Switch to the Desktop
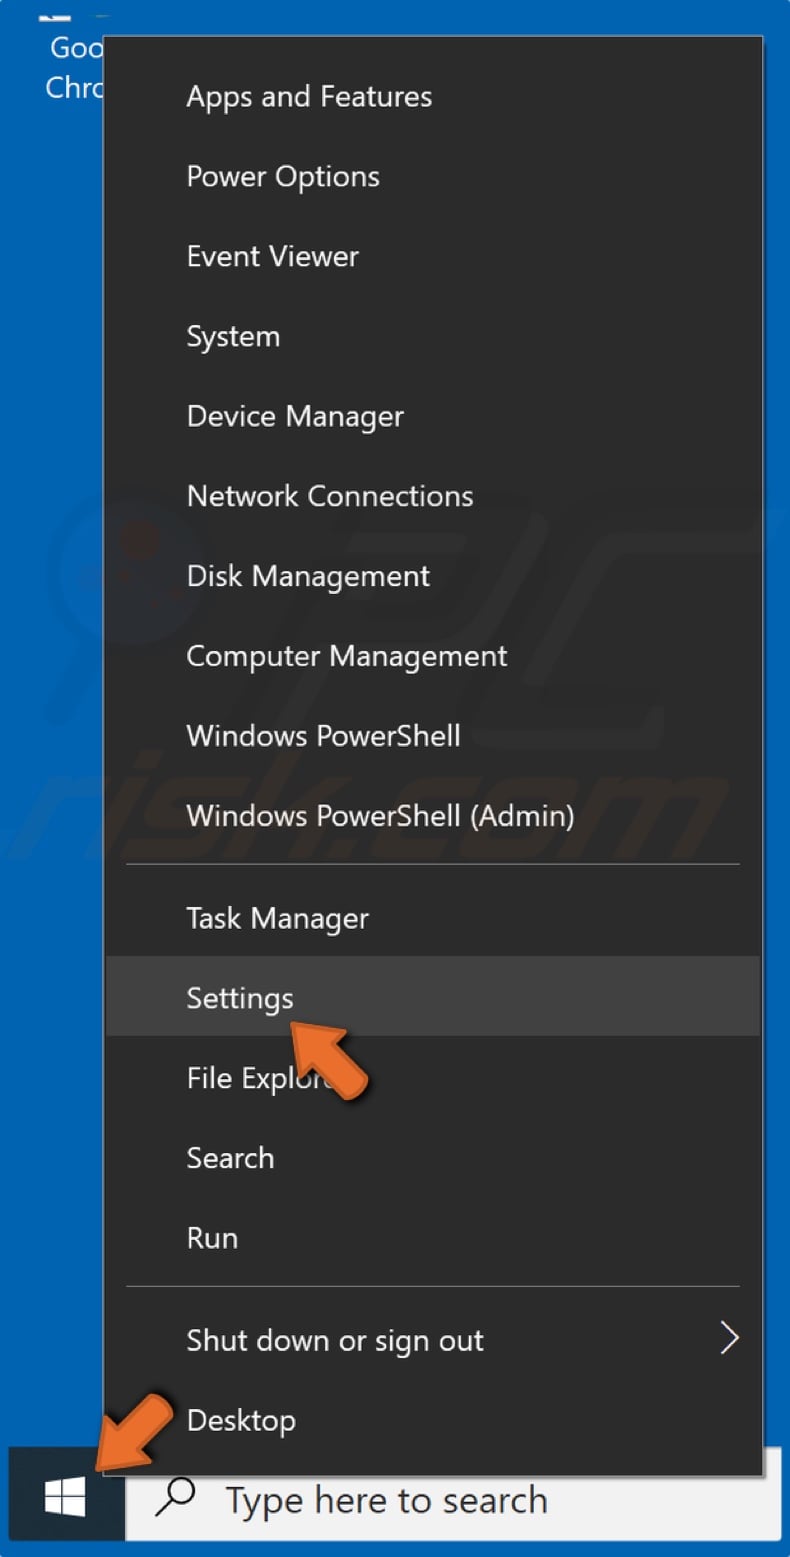This screenshot has height=1557, width=790. [x=240, y=1420]
